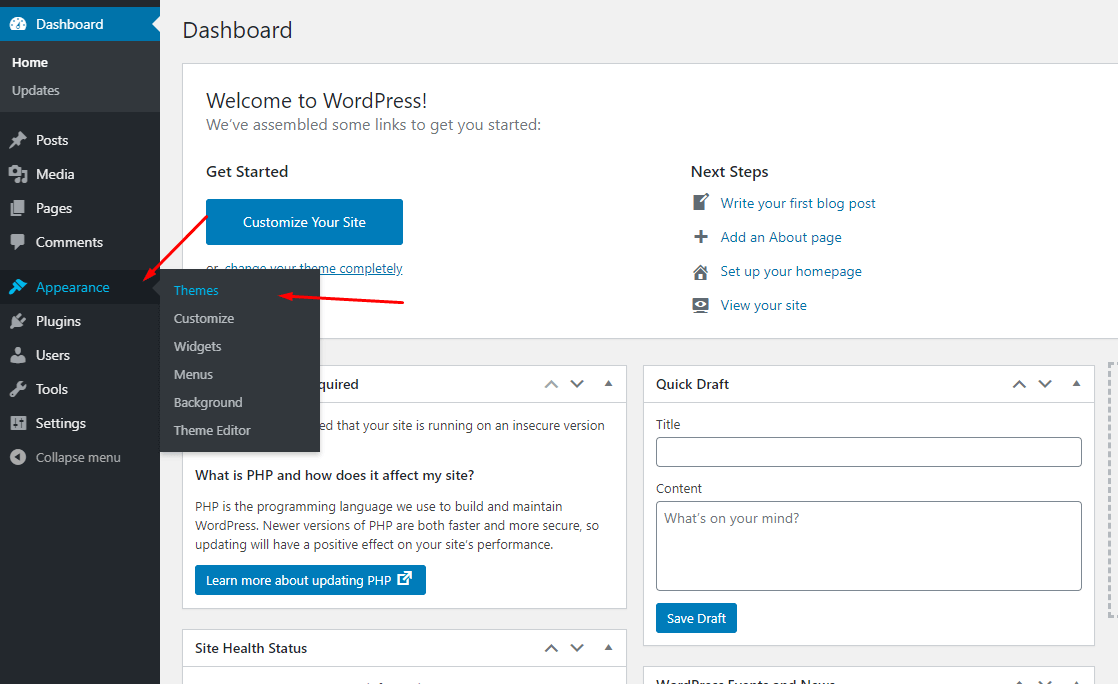Image resolution: width=1118 pixels, height=684 pixels.
Task: Click the Media icon in sidebar
Action: click(x=18, y=174)
